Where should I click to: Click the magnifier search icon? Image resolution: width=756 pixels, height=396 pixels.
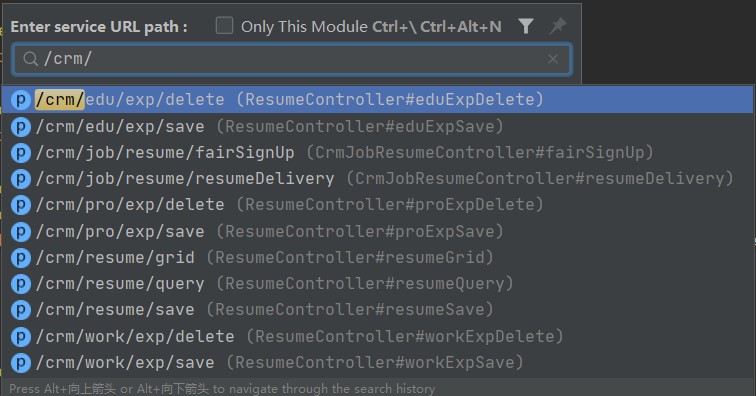[31, 59]
